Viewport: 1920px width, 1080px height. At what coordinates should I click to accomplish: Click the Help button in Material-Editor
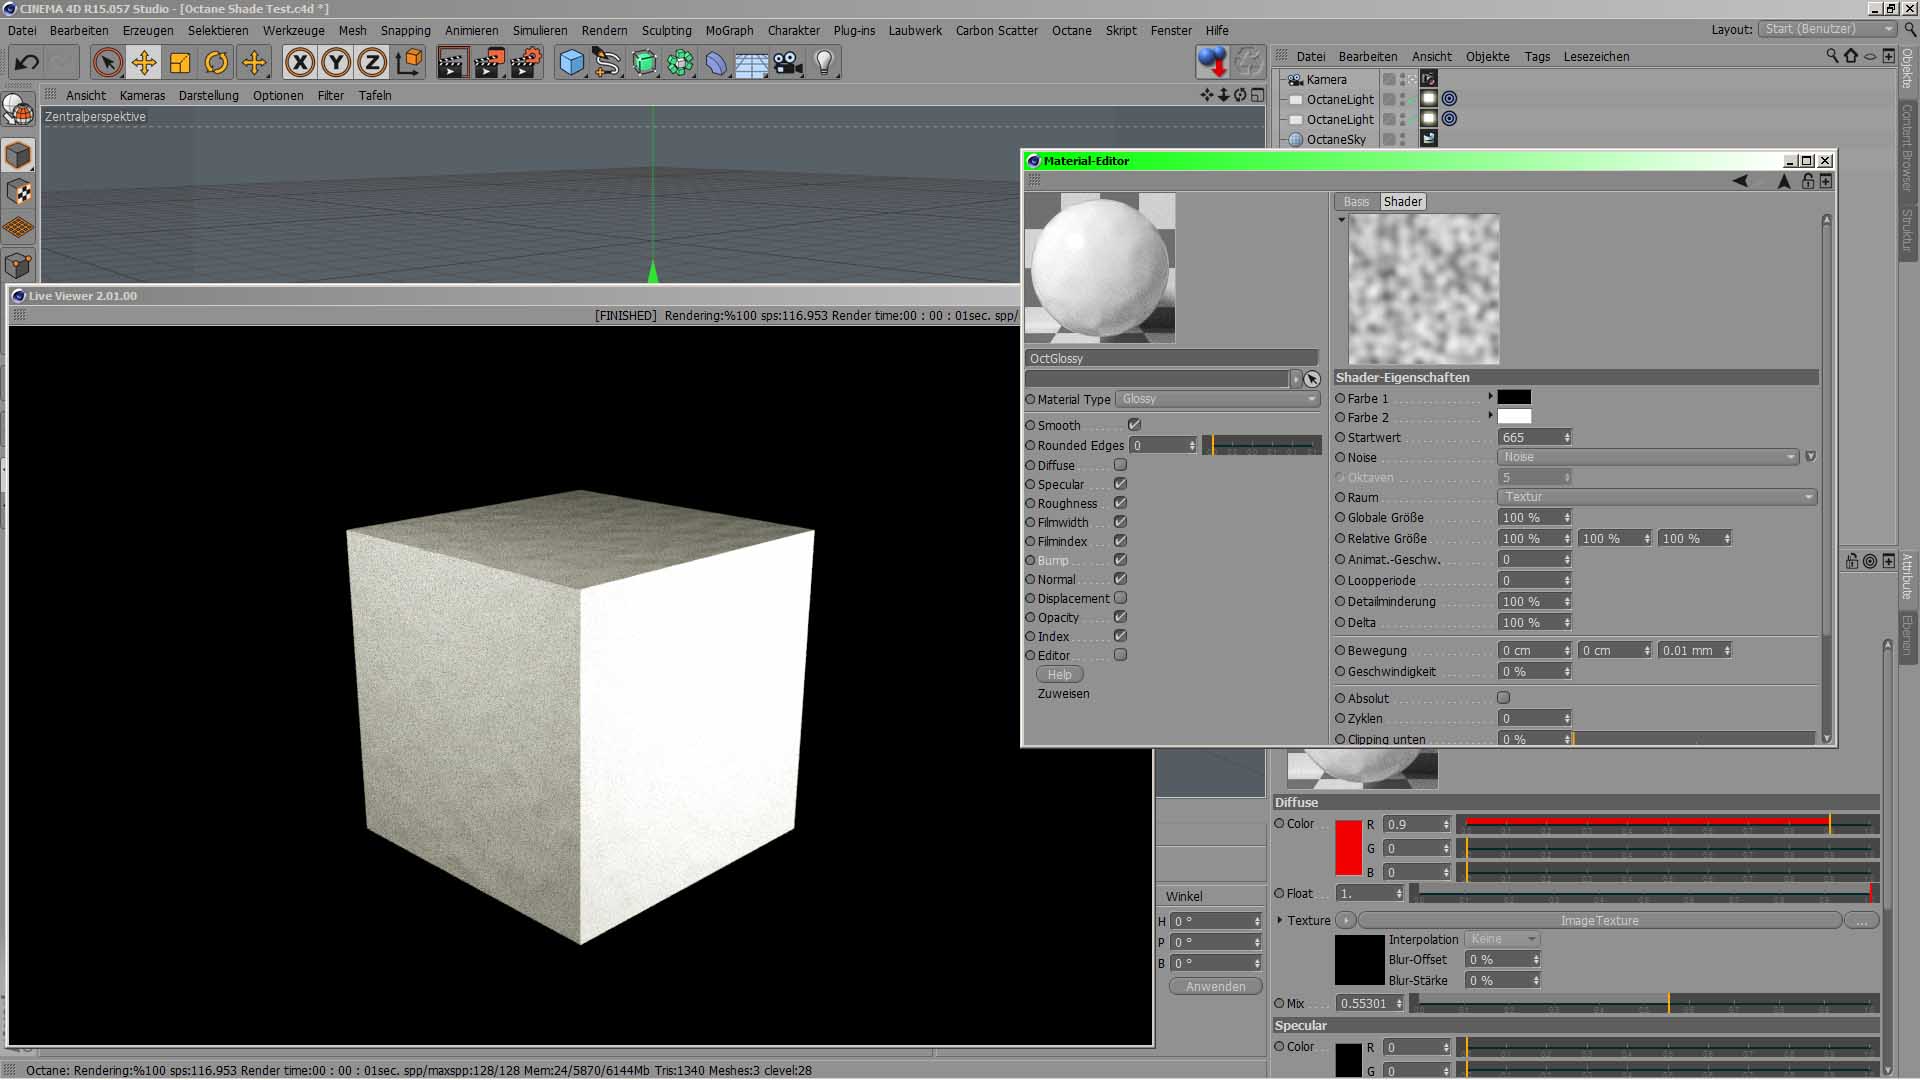coord(1059,675)
